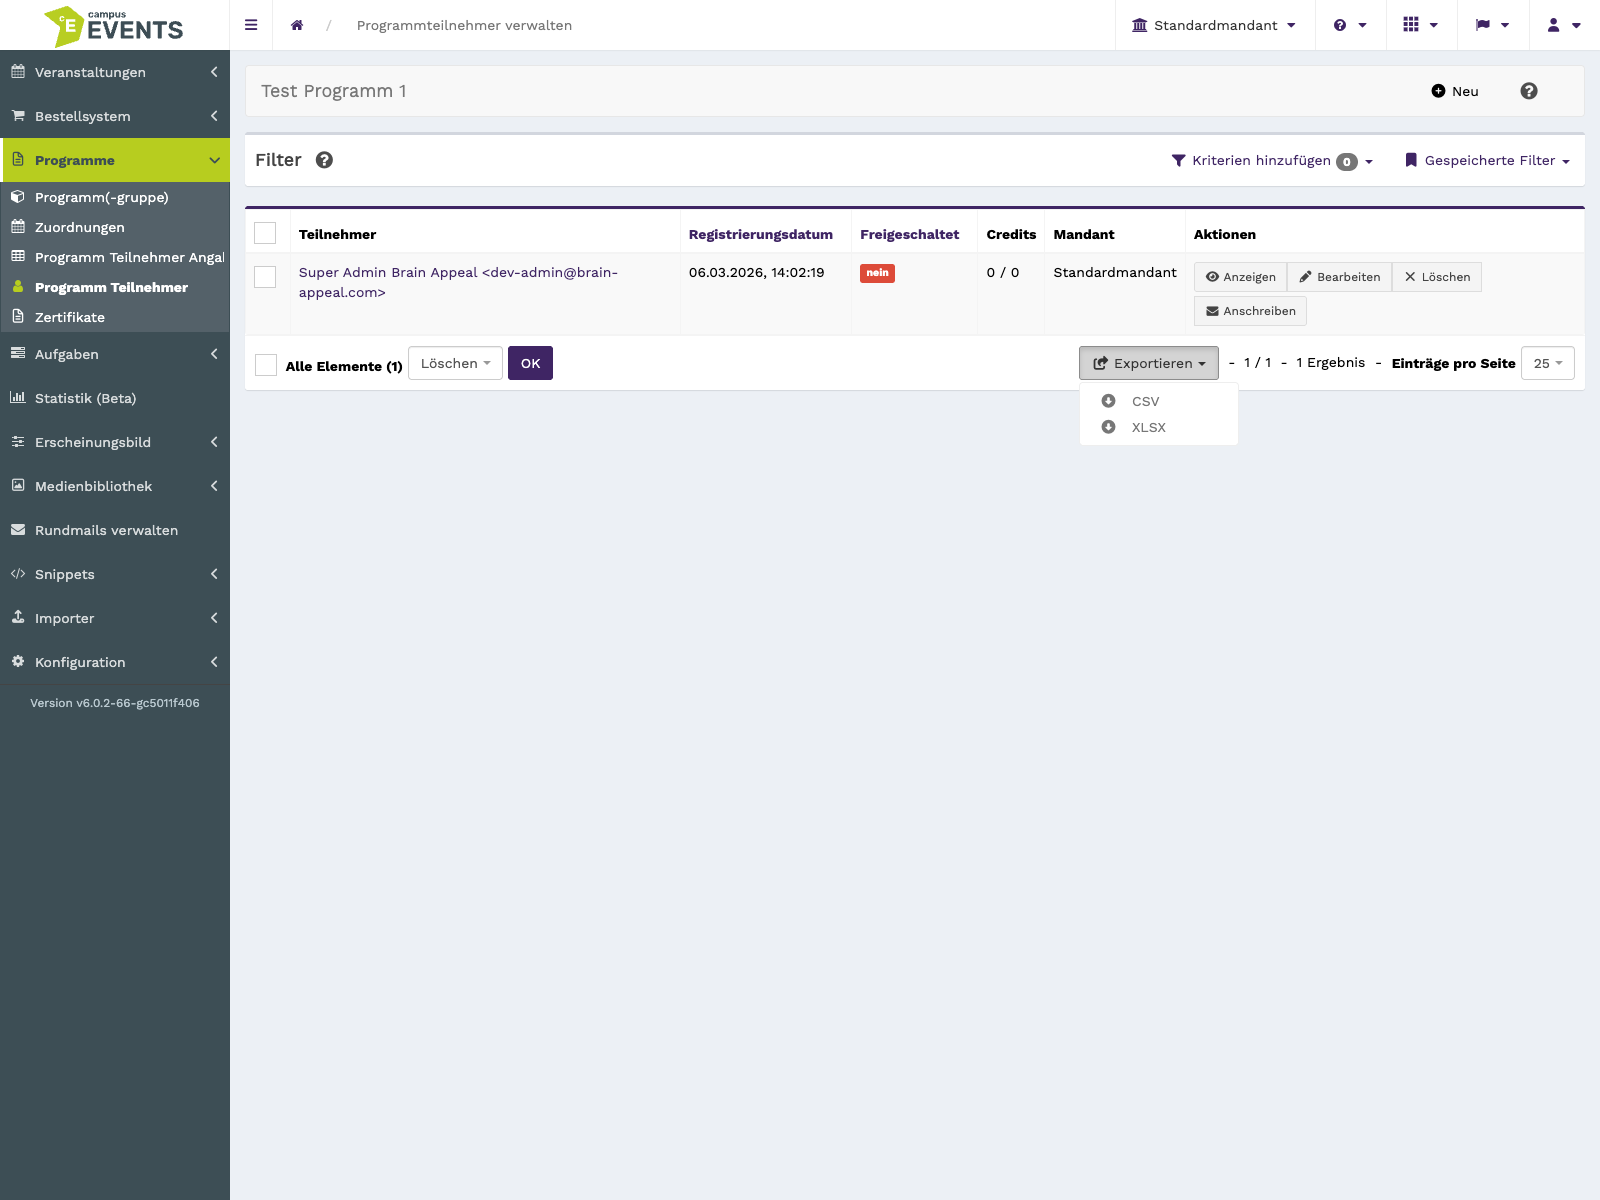Open Programm Teilnehmer Angaben sidebar entry
Viewport: 1600px width, 1200px height.
pyautogui.click(x=115, y=257)
